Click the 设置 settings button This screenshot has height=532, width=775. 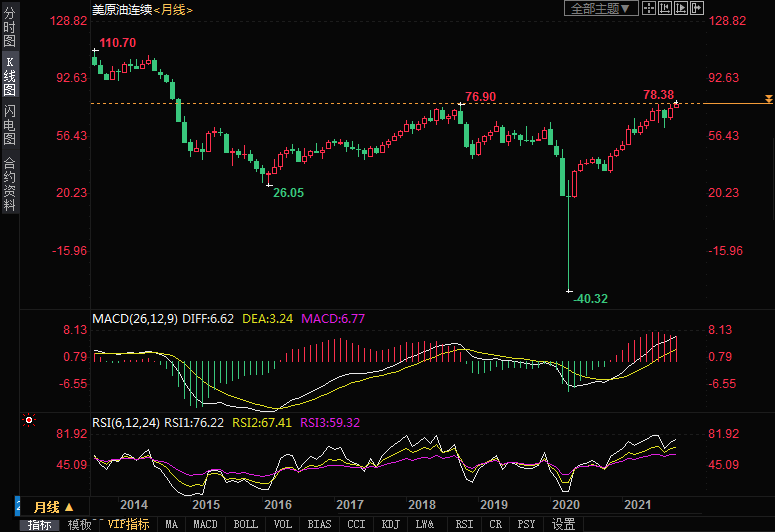coord(563,524)
